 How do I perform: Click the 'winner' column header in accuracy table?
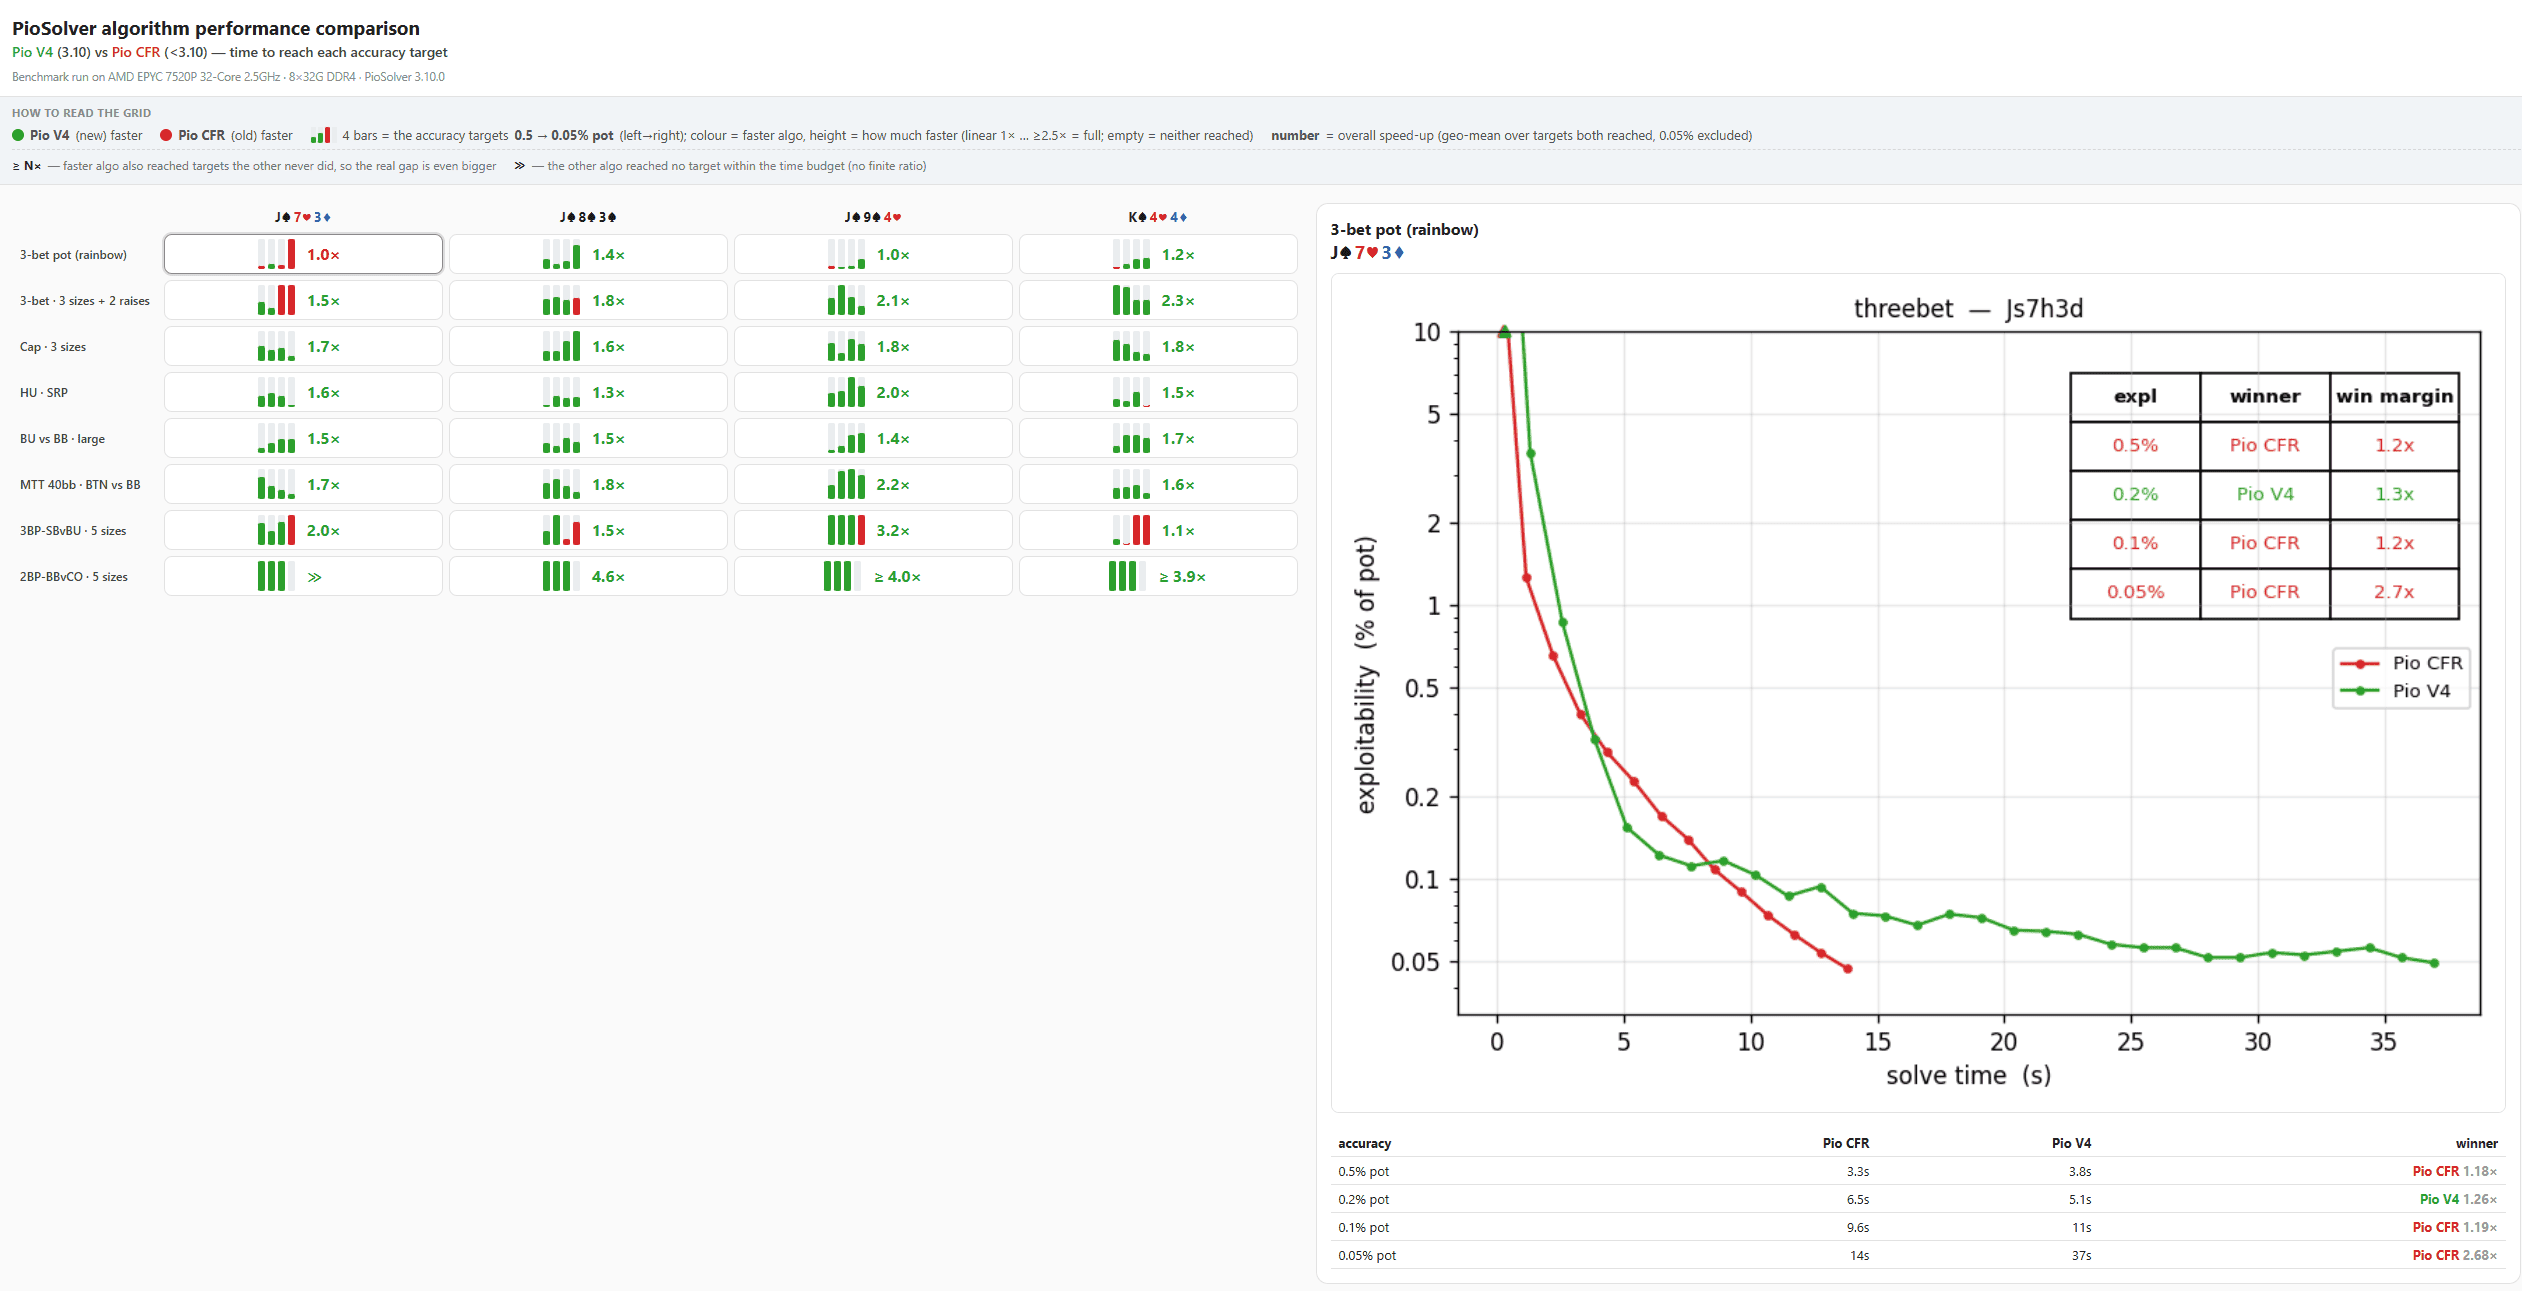click(x=2477, y=1143)
